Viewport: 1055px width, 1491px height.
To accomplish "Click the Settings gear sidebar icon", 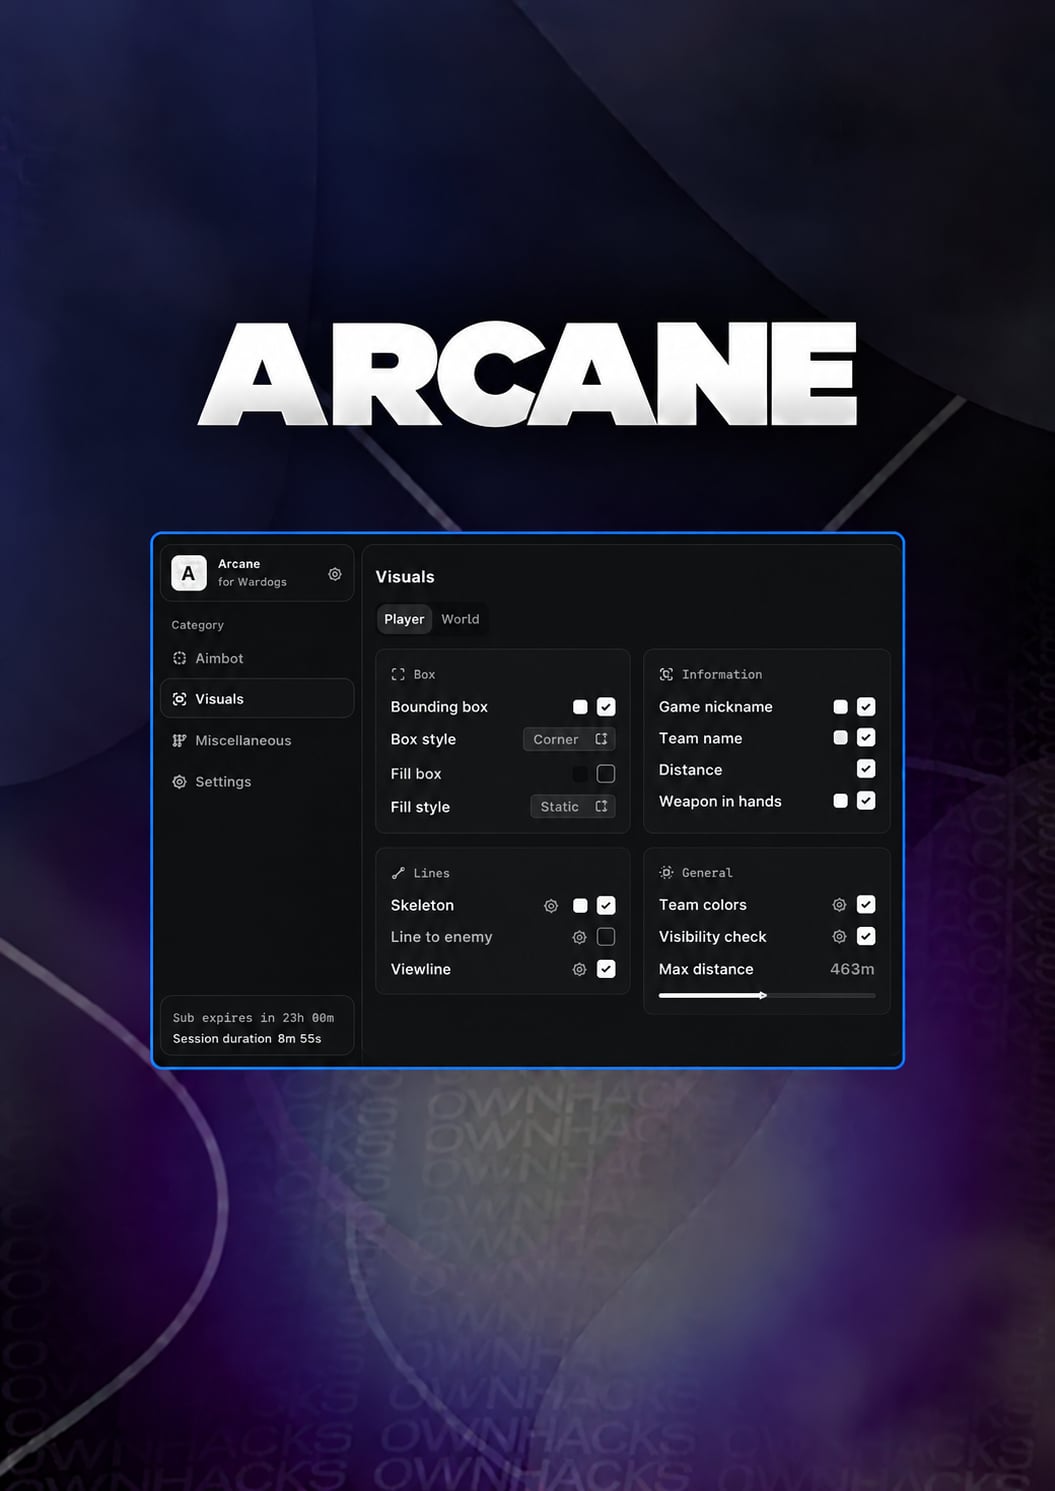I will click(x=180, y=782).
